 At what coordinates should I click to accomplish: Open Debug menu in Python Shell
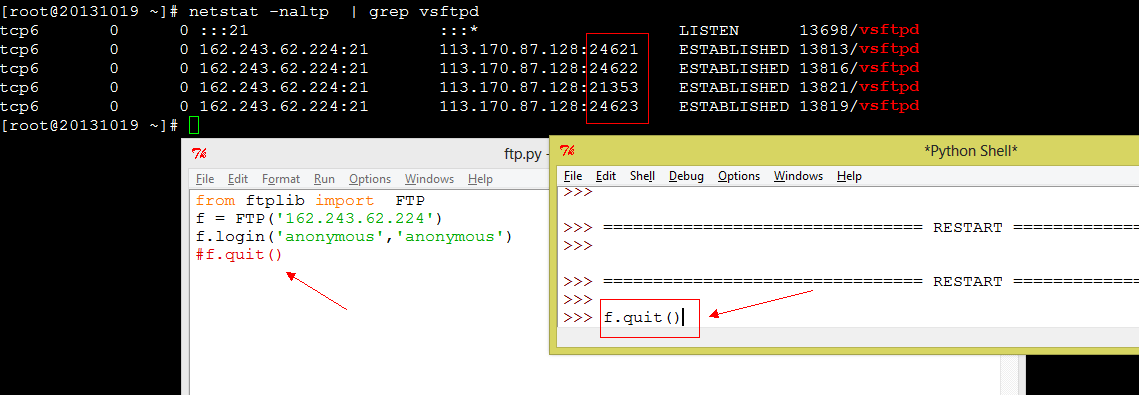[686, 176]
